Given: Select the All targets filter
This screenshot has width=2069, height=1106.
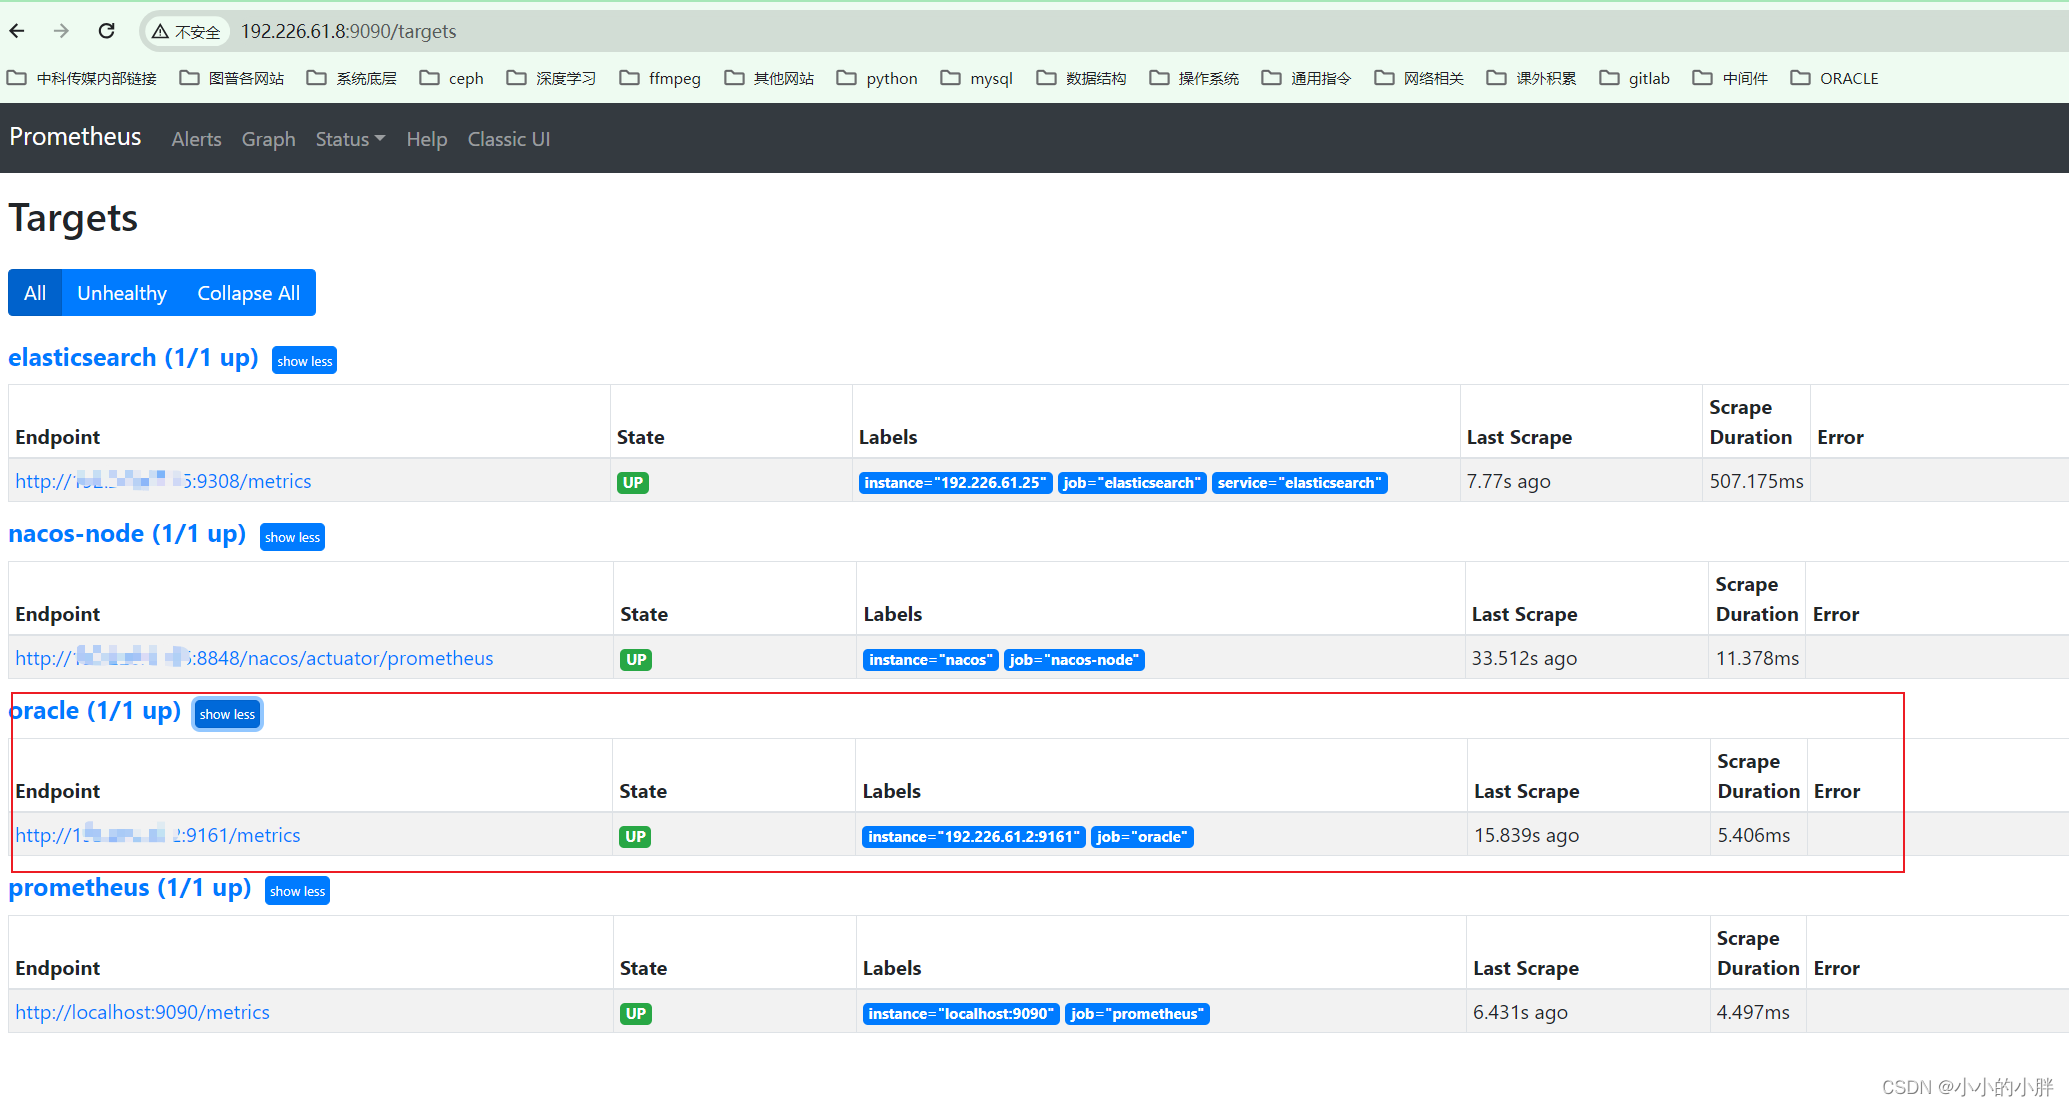Looking at the screenshot, I should coord(35,293).
